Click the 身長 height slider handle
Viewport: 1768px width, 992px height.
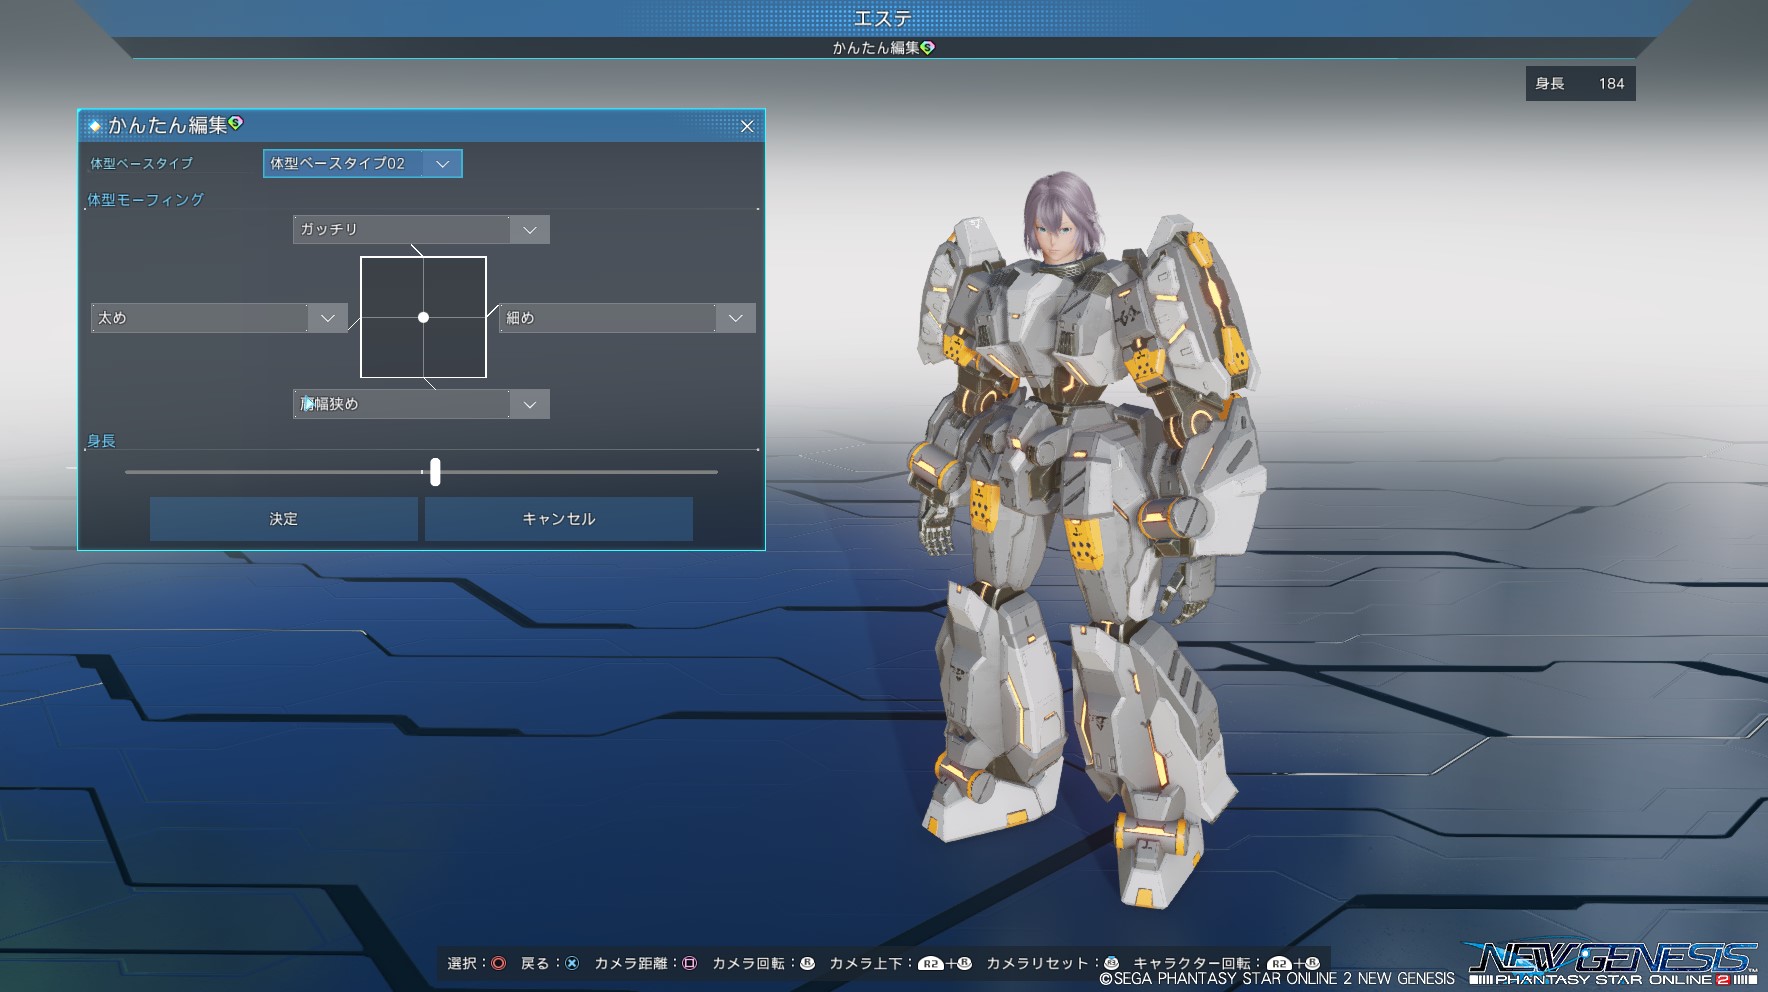click(435, 472)
